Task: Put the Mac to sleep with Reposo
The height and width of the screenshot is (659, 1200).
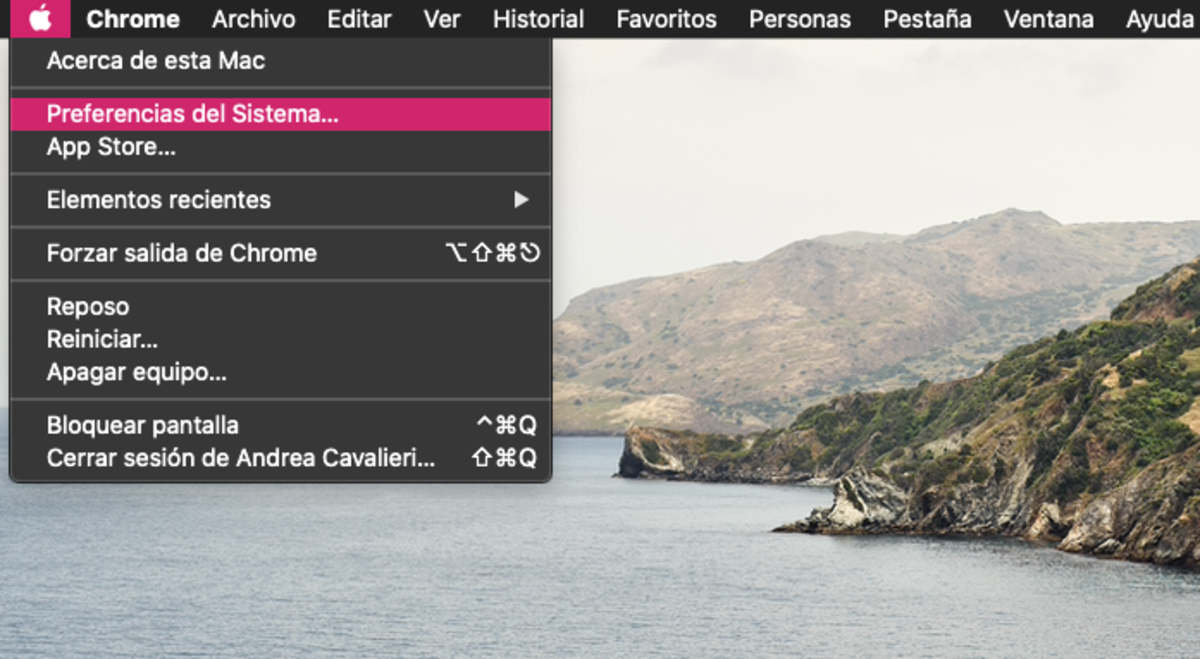Action: (x=88, y=307)
